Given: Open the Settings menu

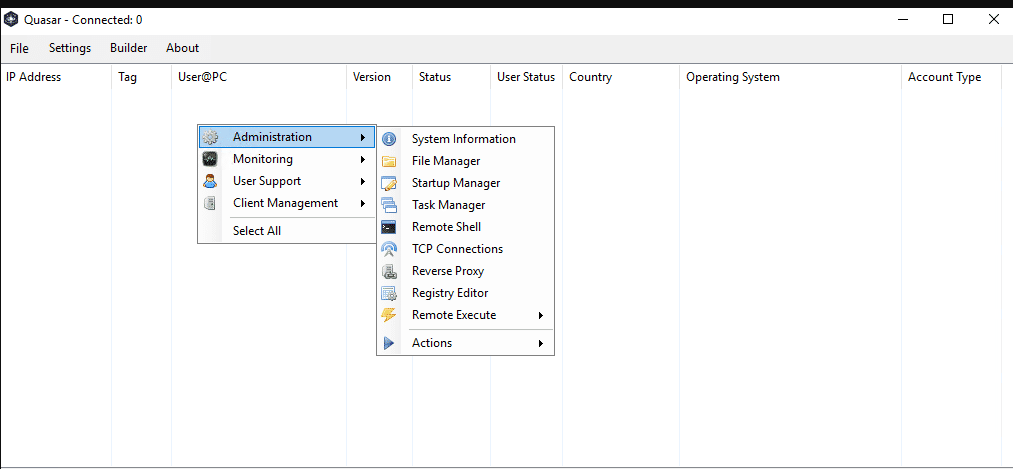Looking at the screenshot, I should point(70,48).
